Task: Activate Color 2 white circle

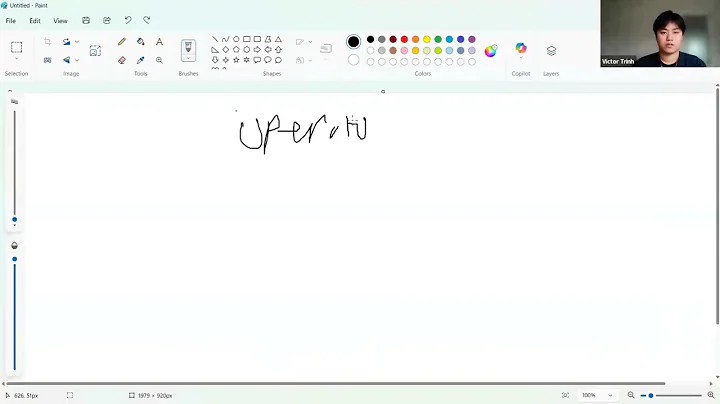Action: (x=354, y=60)
